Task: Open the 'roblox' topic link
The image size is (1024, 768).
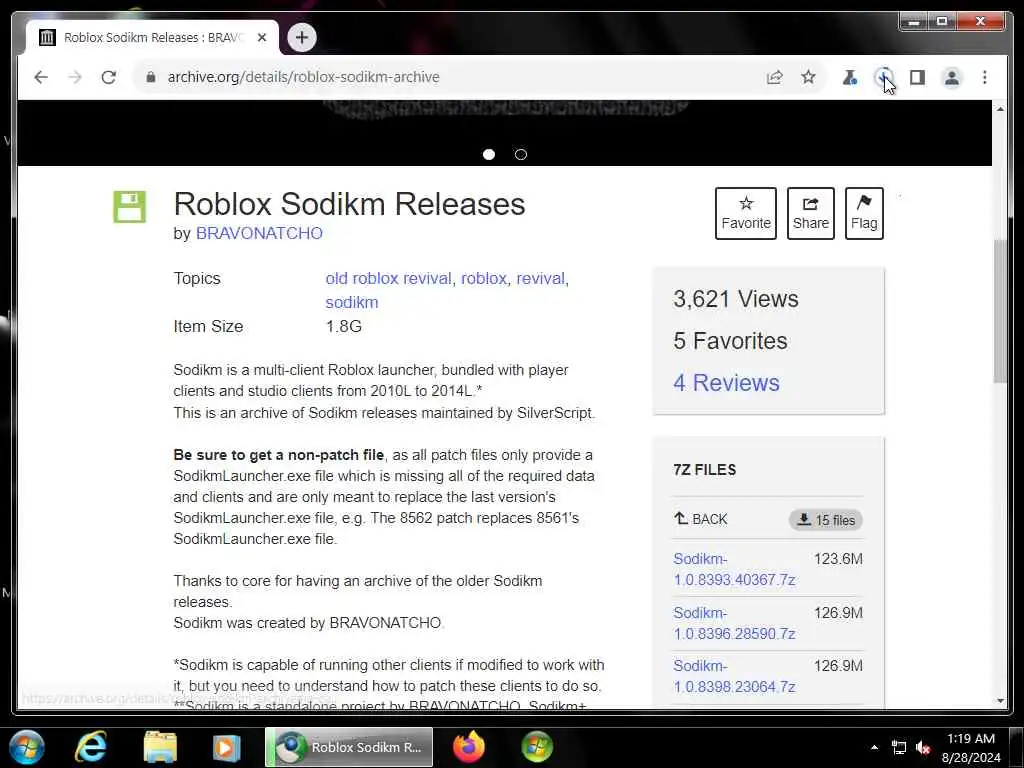Action: (x=484, y=278)
